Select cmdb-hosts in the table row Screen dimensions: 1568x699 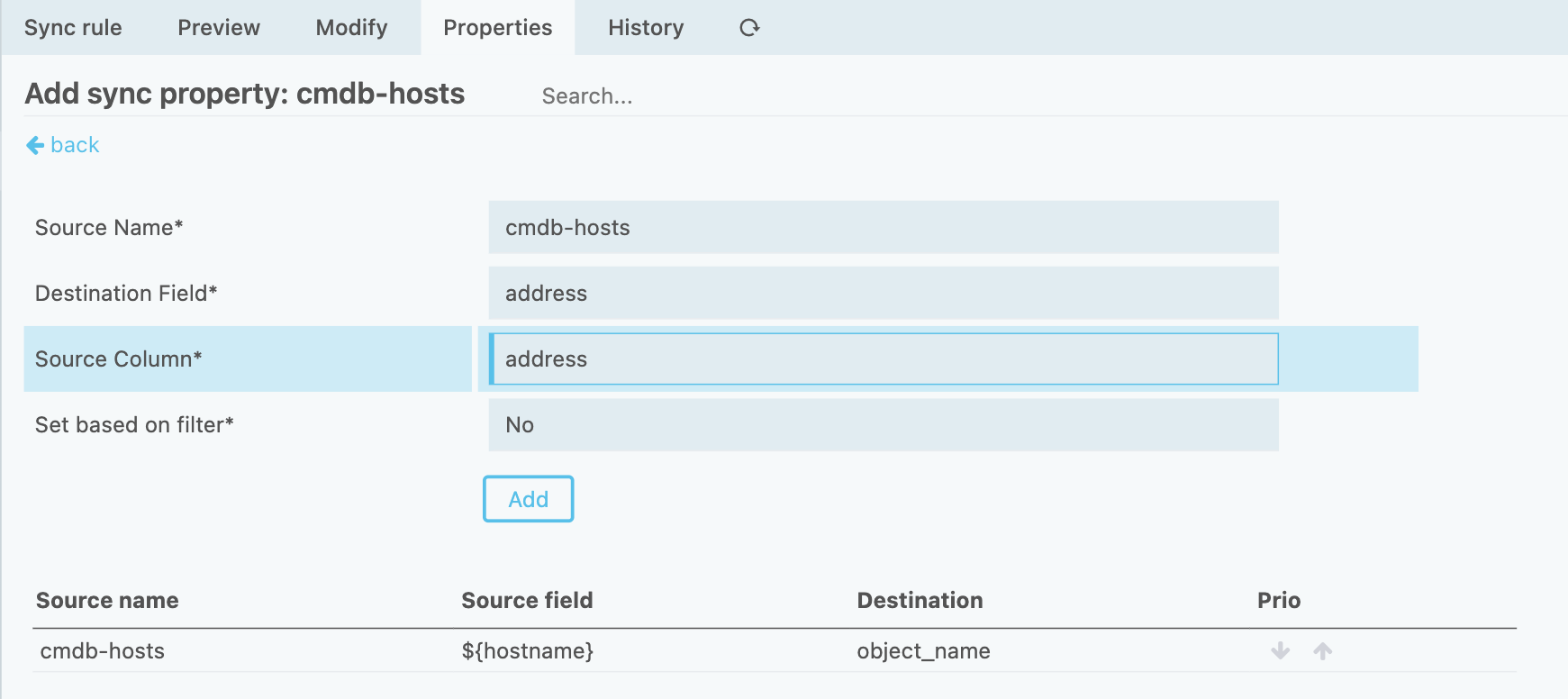(x=102, y=651)
